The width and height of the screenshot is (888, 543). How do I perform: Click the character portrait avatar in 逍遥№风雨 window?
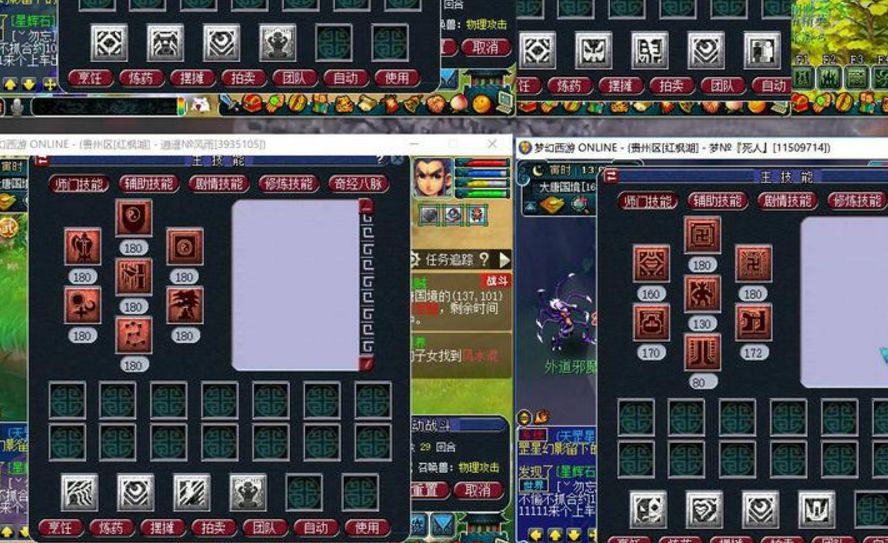(432, 178)
